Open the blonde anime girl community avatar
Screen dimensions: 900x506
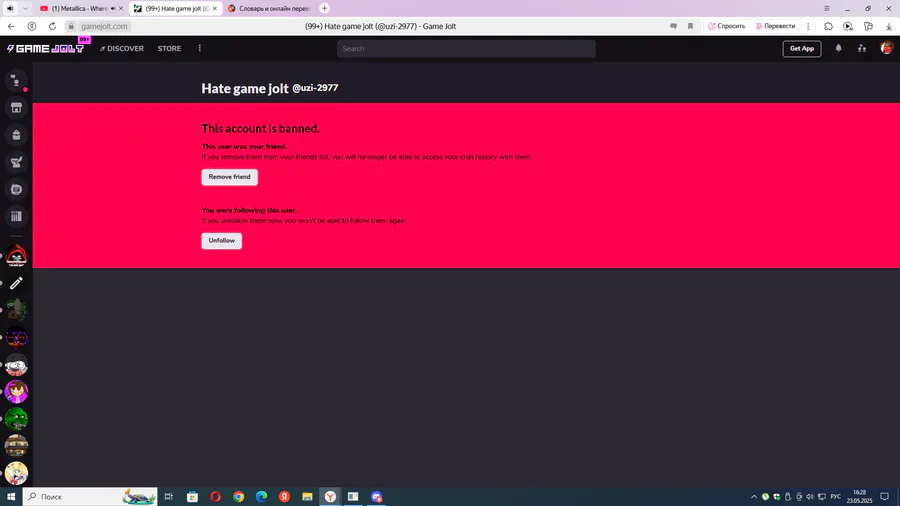(x=16, y=473)
